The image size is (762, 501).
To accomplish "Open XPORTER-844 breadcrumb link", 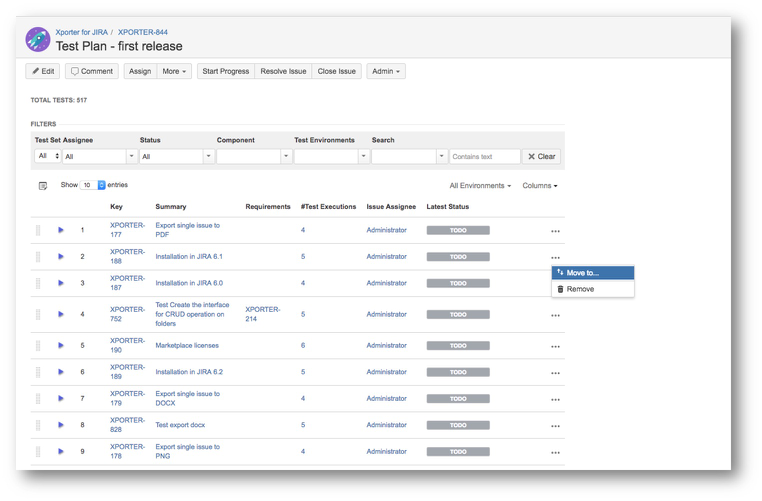I will [x=143, y=32].
